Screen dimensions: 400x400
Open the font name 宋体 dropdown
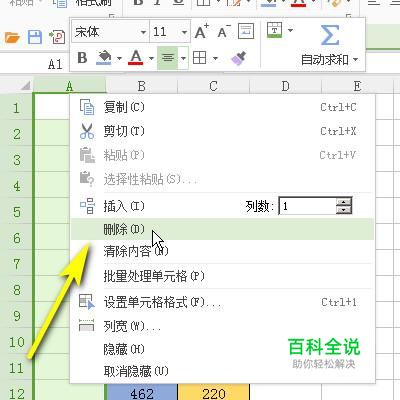(x=143, y=32)
